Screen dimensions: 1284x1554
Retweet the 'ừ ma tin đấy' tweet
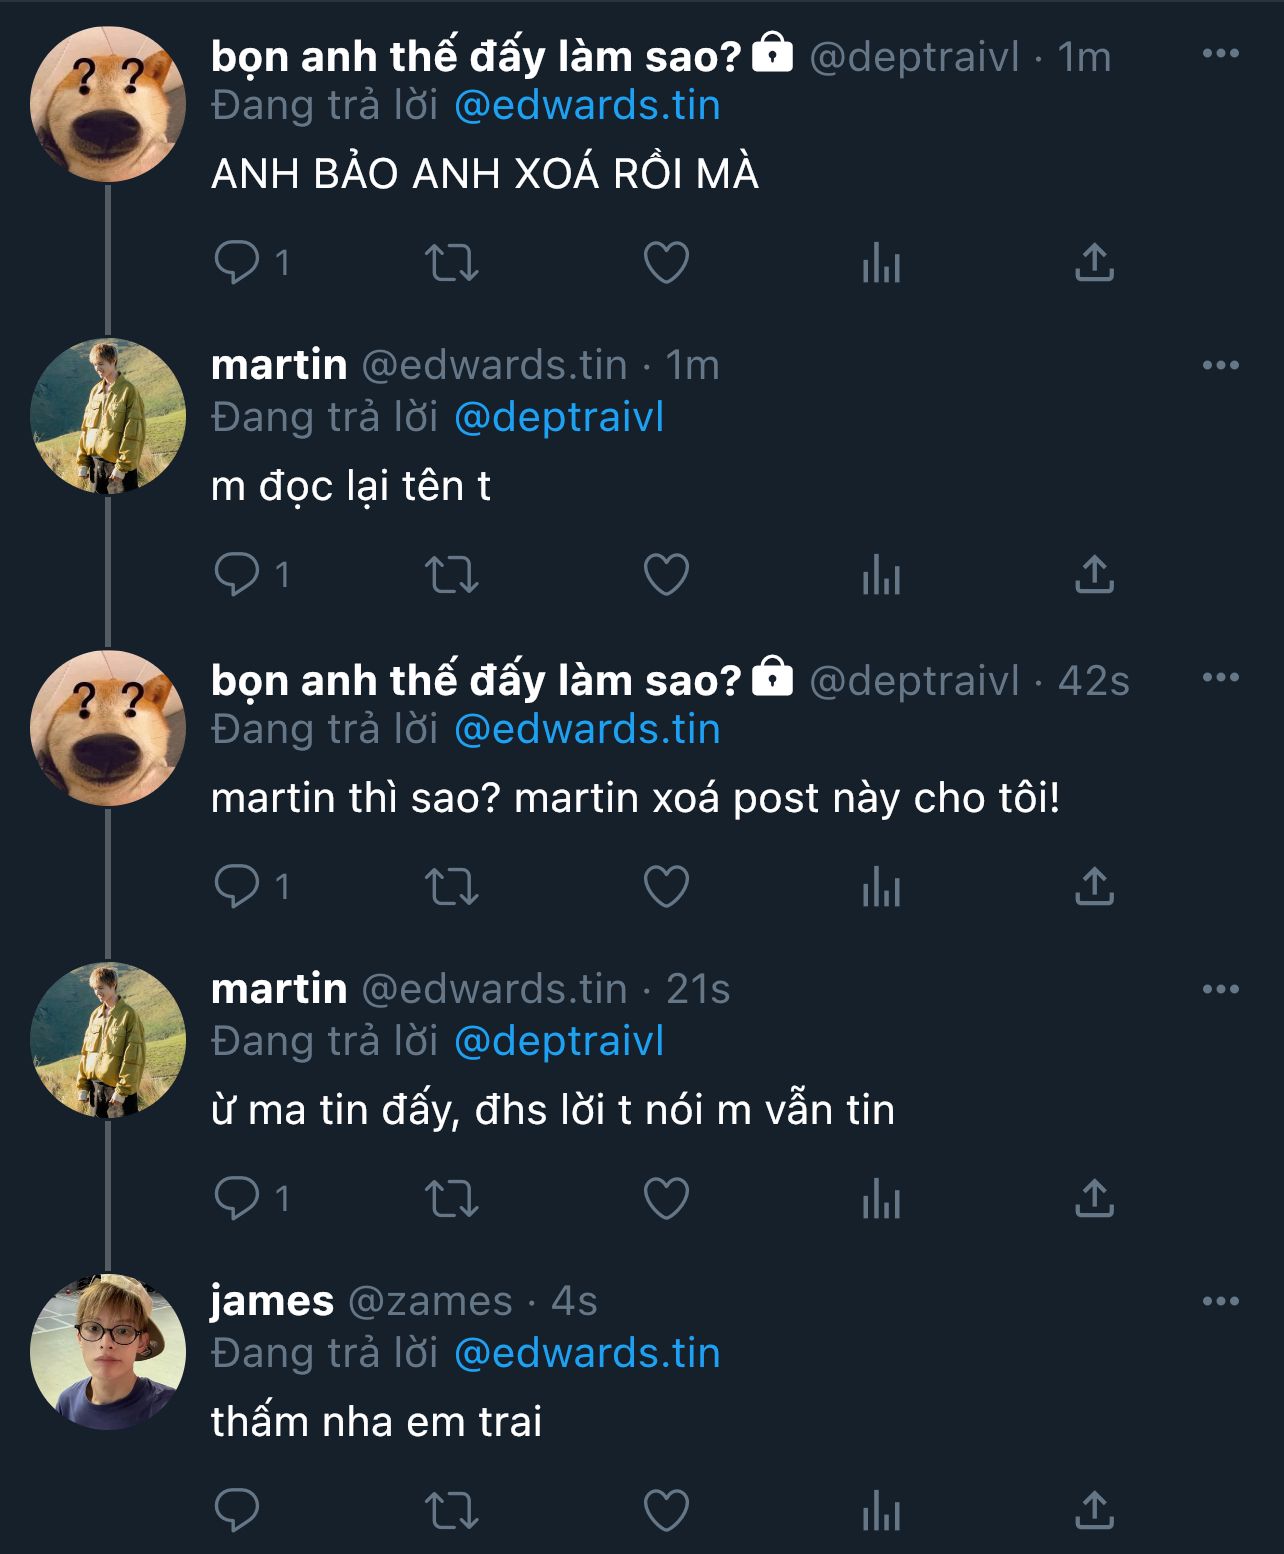point(452,1199)
